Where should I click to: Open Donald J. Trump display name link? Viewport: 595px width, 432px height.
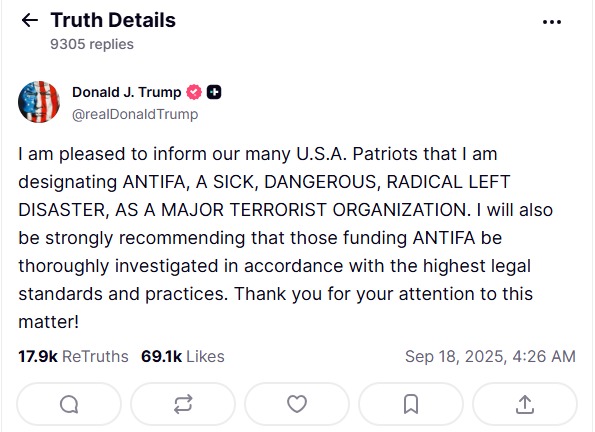coord(127,92)
